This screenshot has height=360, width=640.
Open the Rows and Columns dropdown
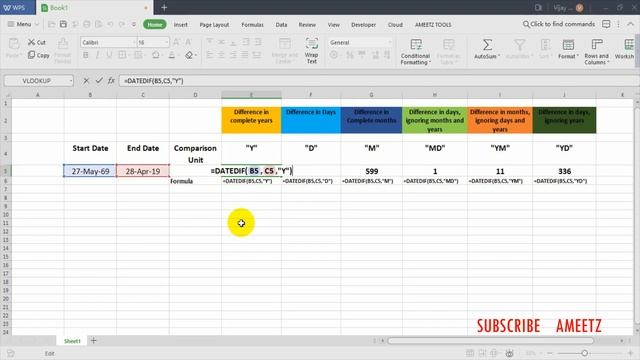tap(596, 51)
